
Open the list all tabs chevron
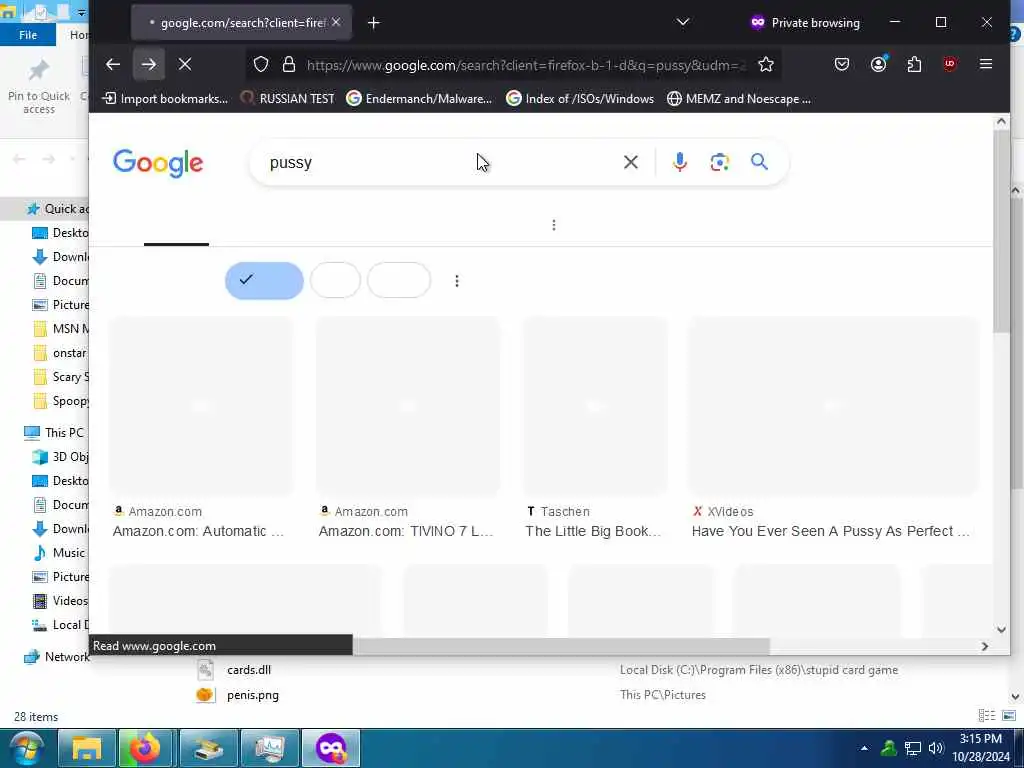(682, 22)
